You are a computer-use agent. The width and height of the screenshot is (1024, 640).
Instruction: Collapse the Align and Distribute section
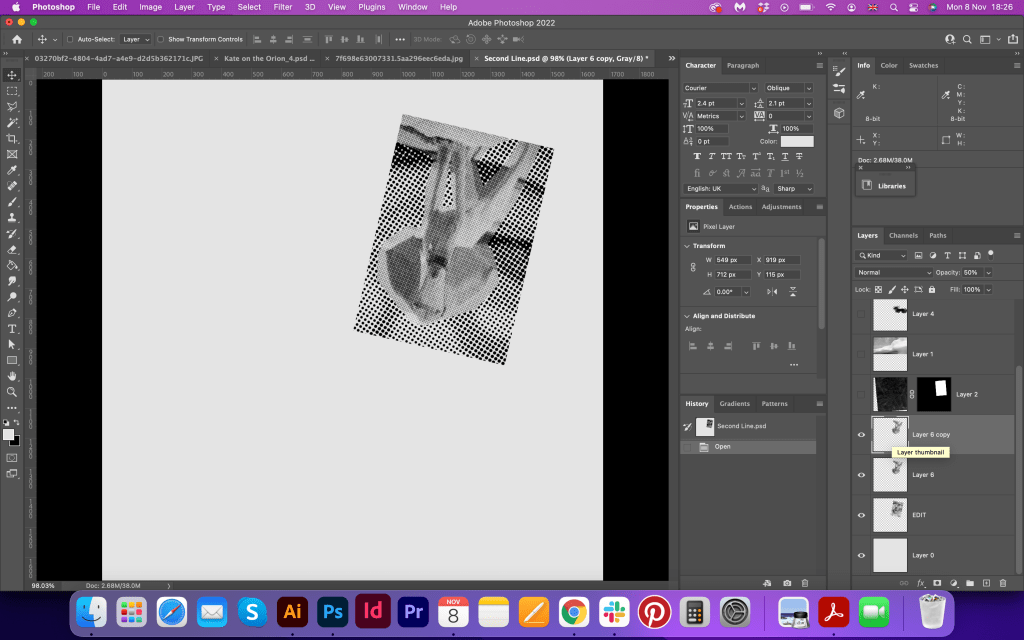(687, 316)
